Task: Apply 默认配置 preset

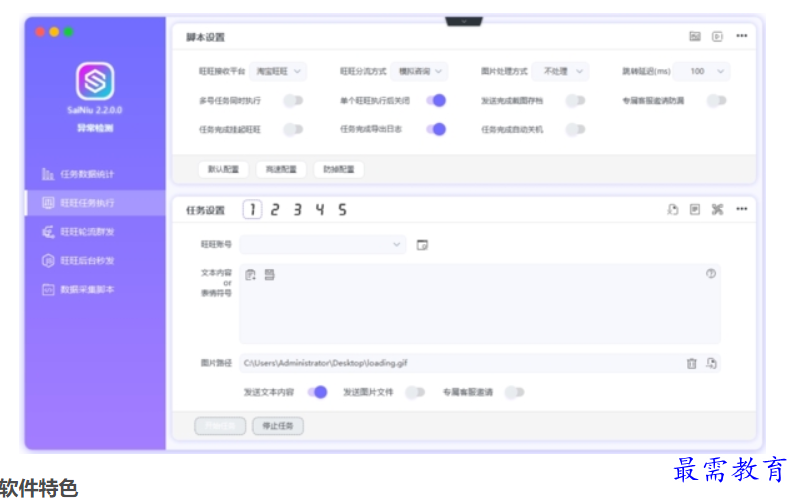Action: (x=223, y=169)
